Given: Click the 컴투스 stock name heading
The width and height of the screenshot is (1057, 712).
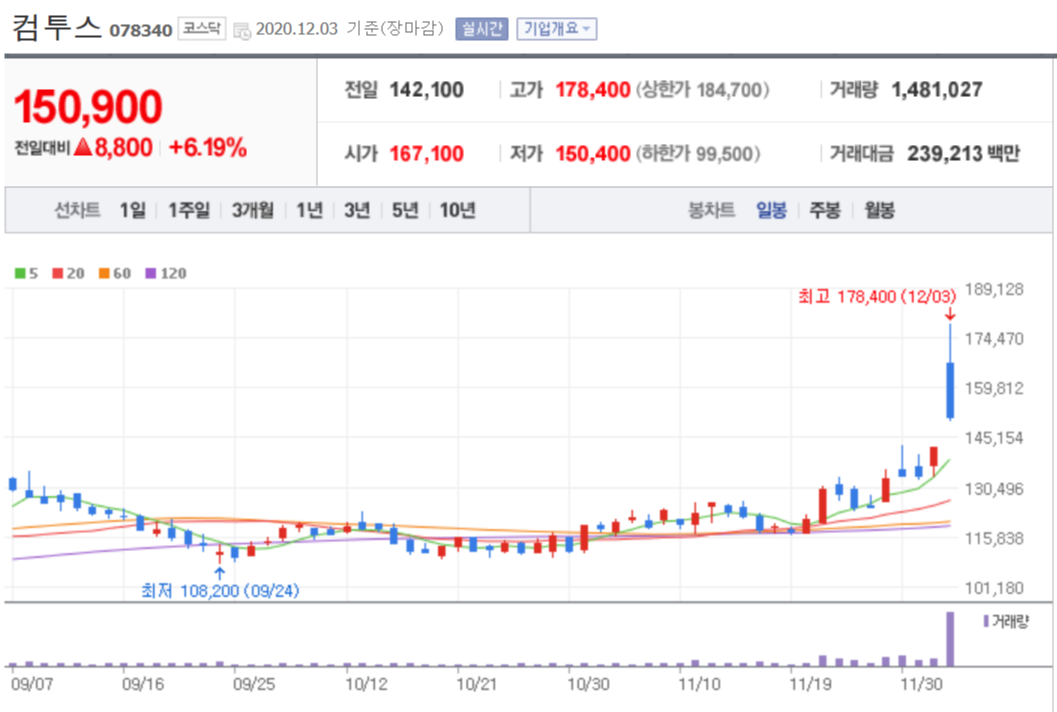Looking at the screenshot, I should [x=57, y=28].
